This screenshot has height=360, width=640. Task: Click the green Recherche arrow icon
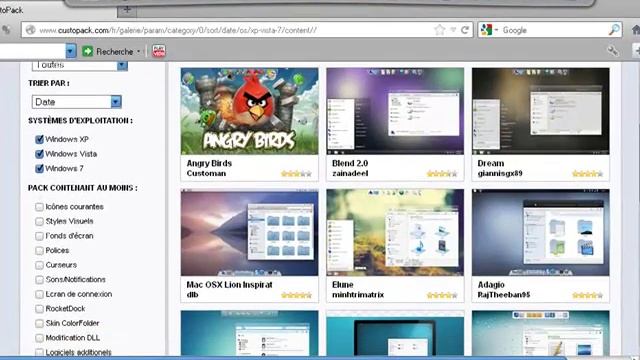[87, 51]
